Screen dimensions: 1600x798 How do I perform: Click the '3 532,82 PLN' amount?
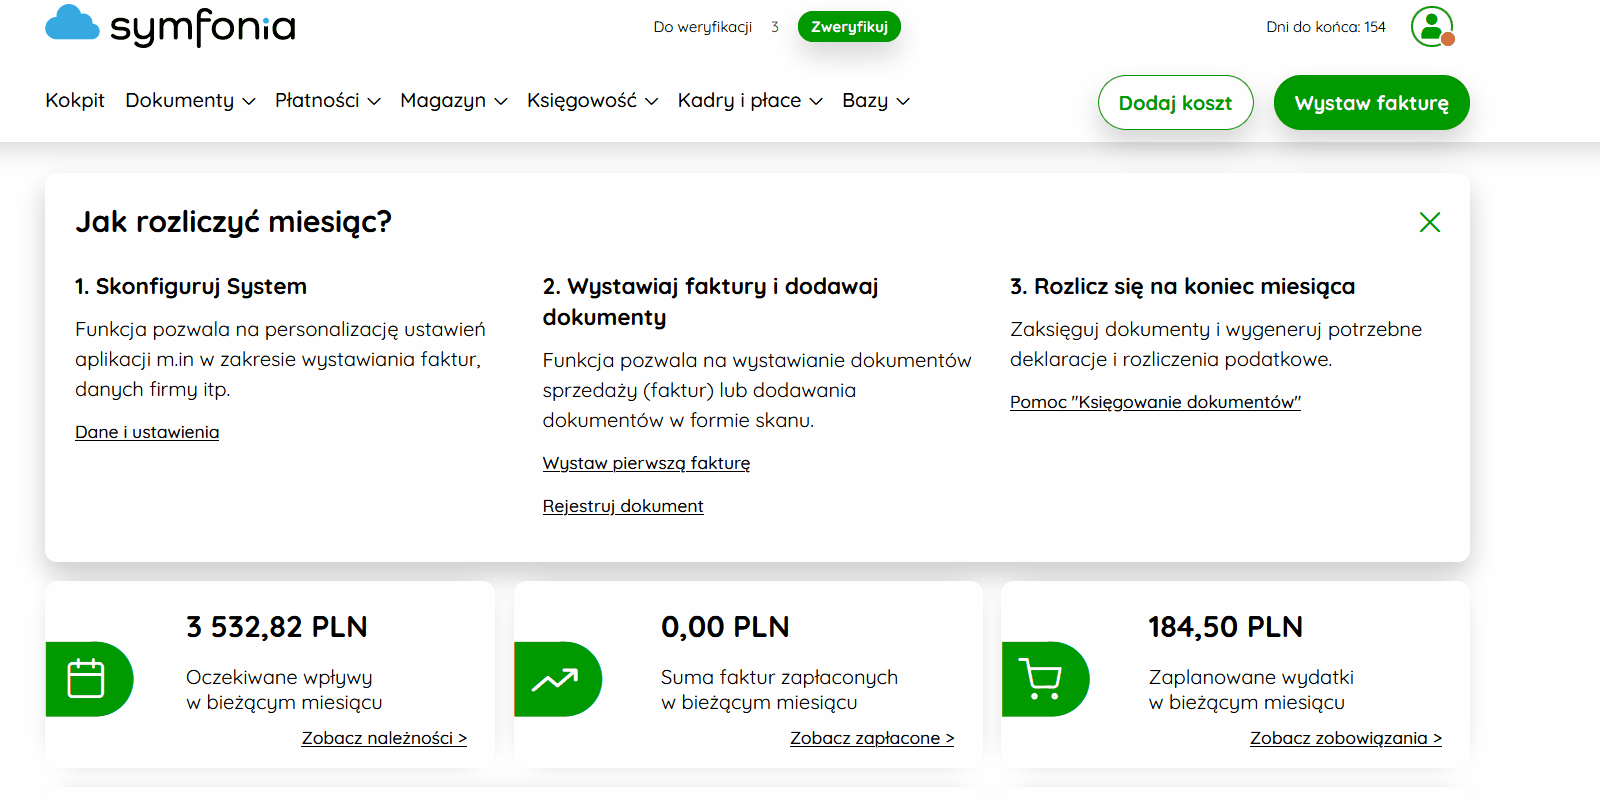point(277,627)
